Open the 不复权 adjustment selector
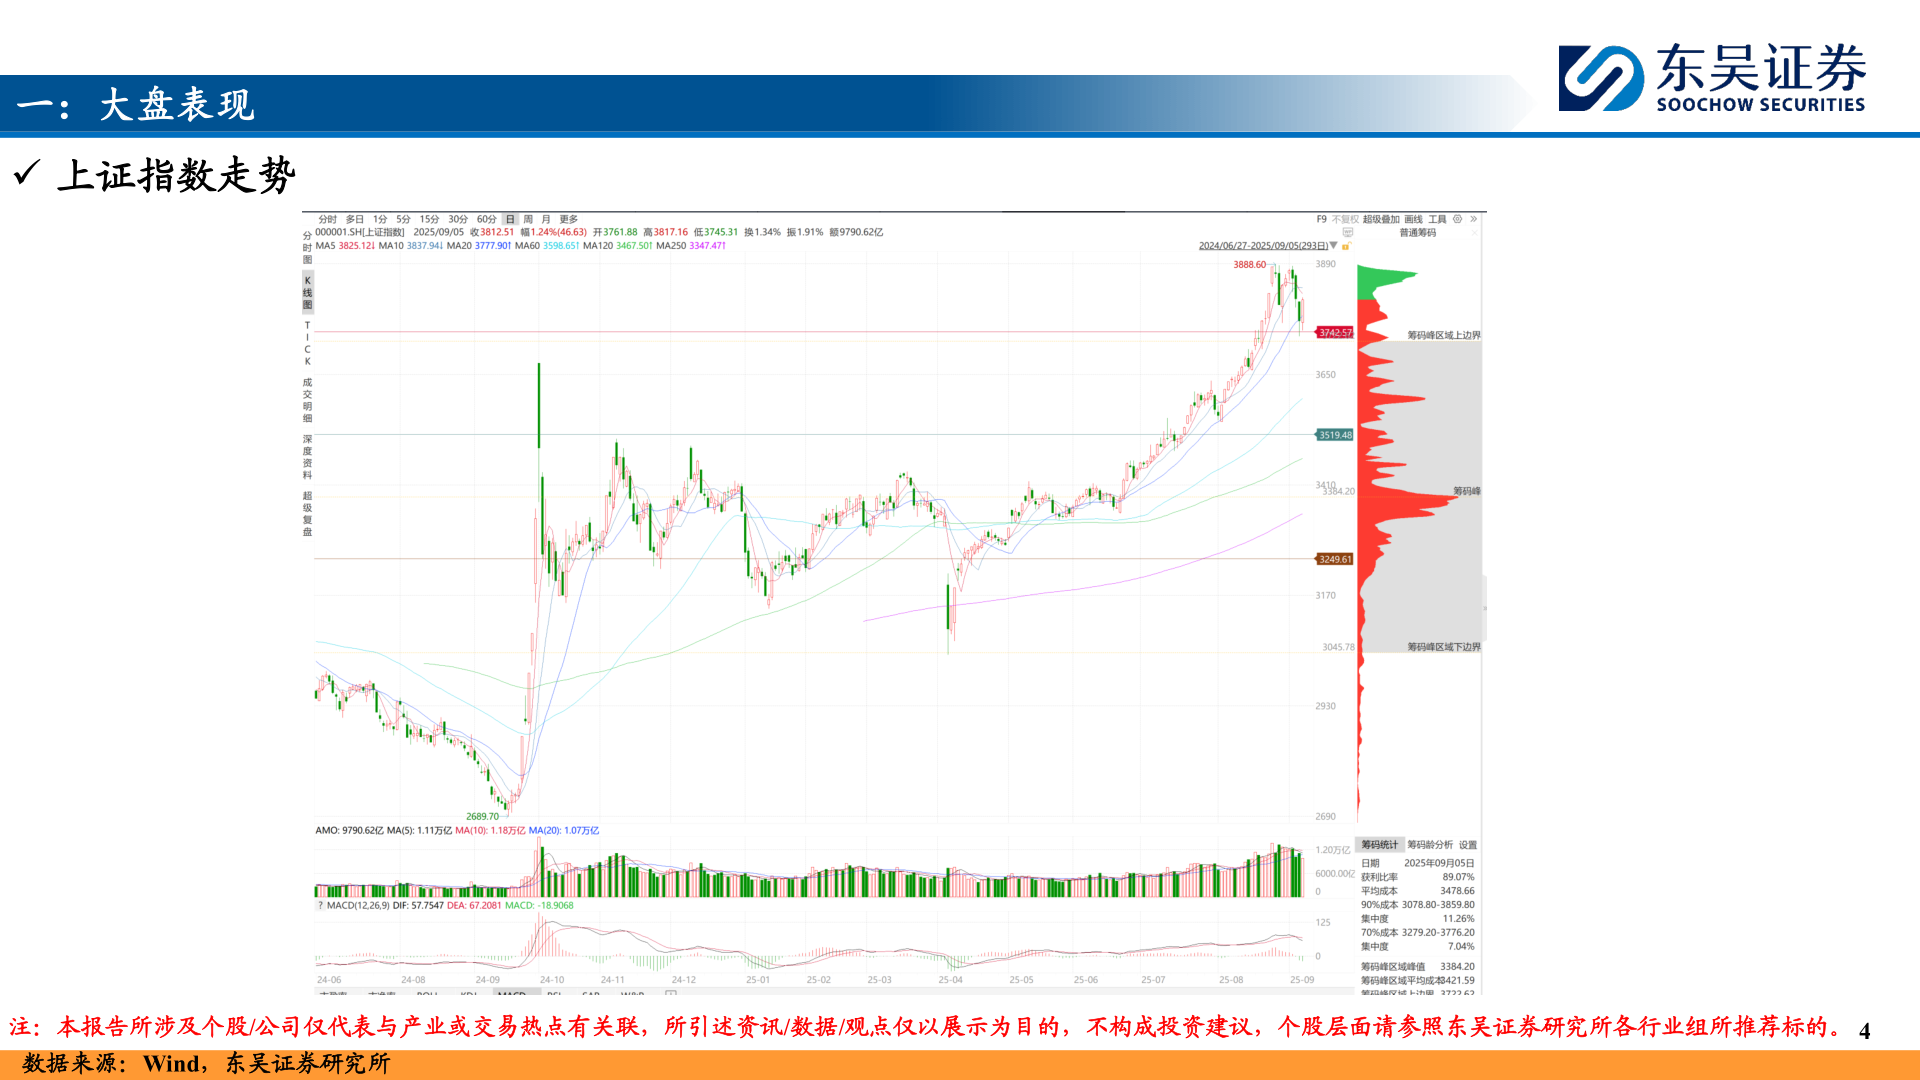The height and width of the screenshot is (1080, 1920). point(1345,219)
